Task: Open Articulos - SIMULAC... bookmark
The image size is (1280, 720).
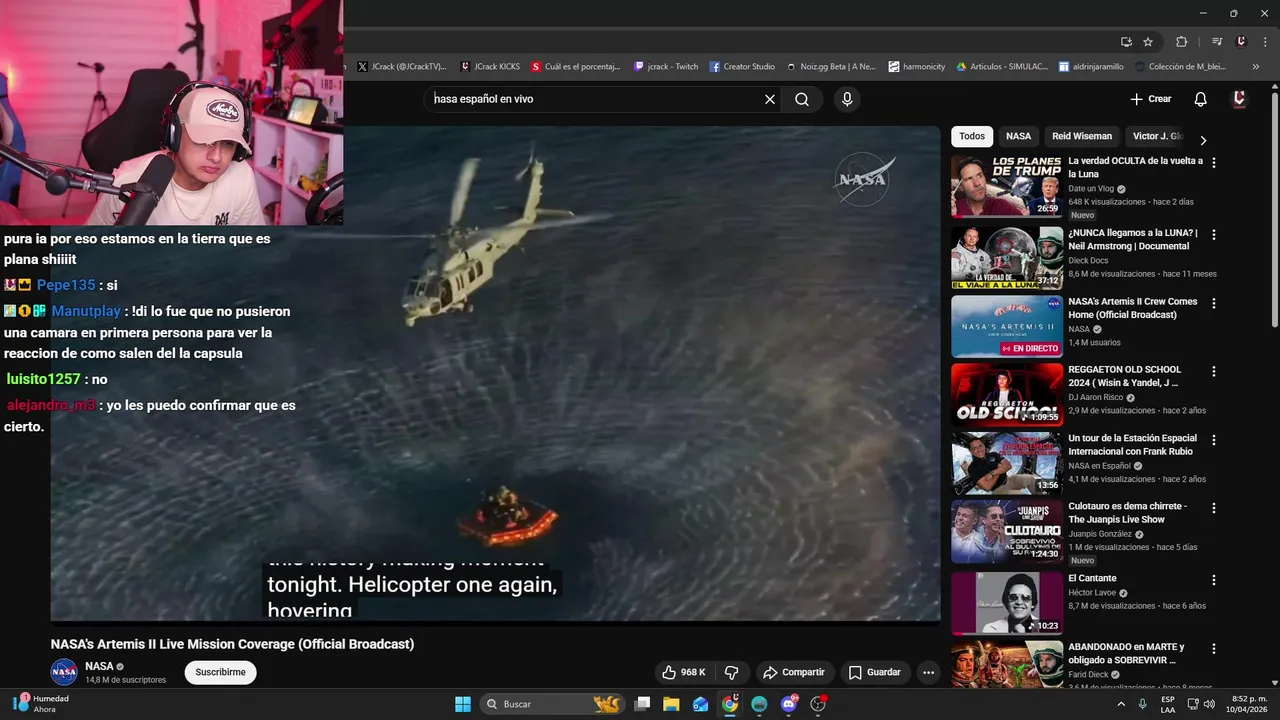Action: (1002, 67)
